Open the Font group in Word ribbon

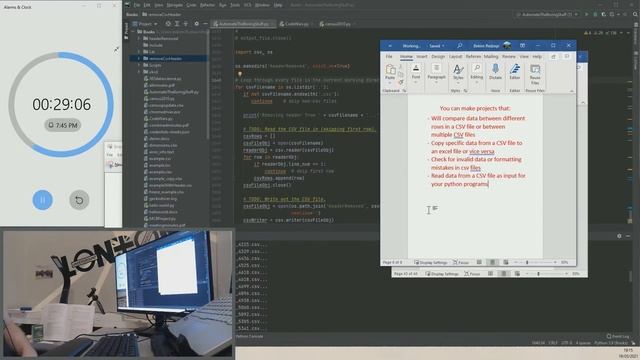[x=416, y=73]
